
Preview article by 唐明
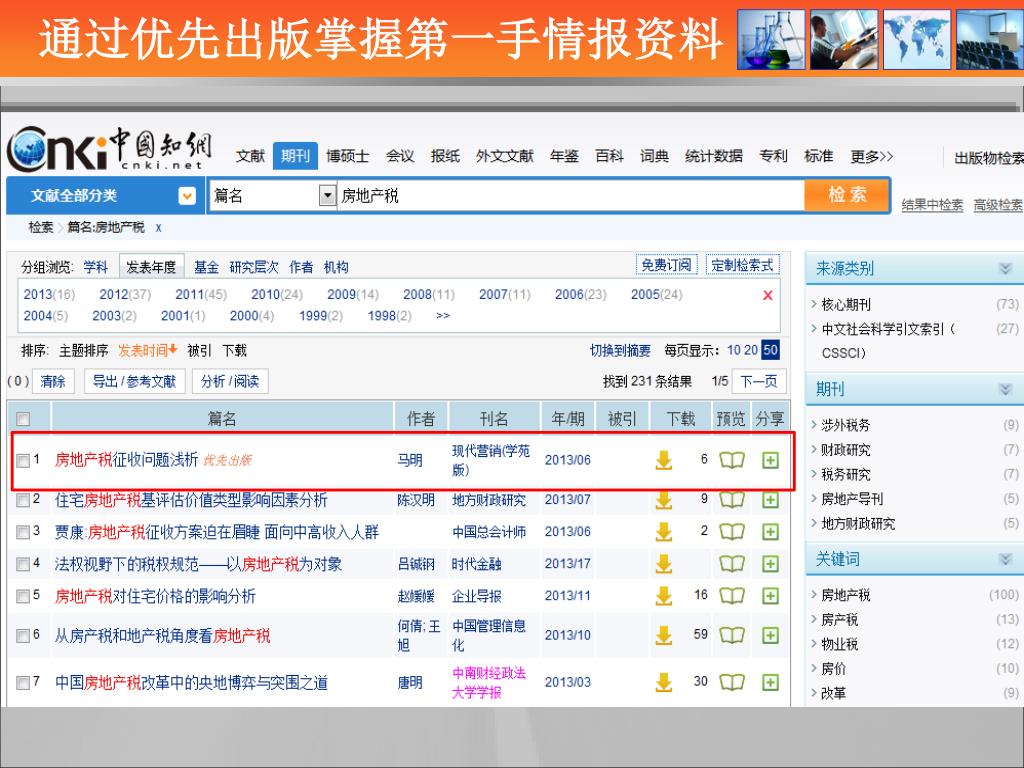click(731, 682)
